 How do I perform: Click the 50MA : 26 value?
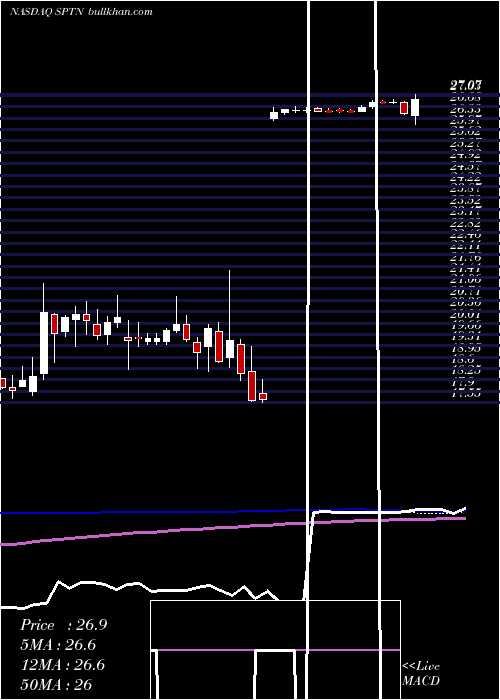click(x=56, y=684)
